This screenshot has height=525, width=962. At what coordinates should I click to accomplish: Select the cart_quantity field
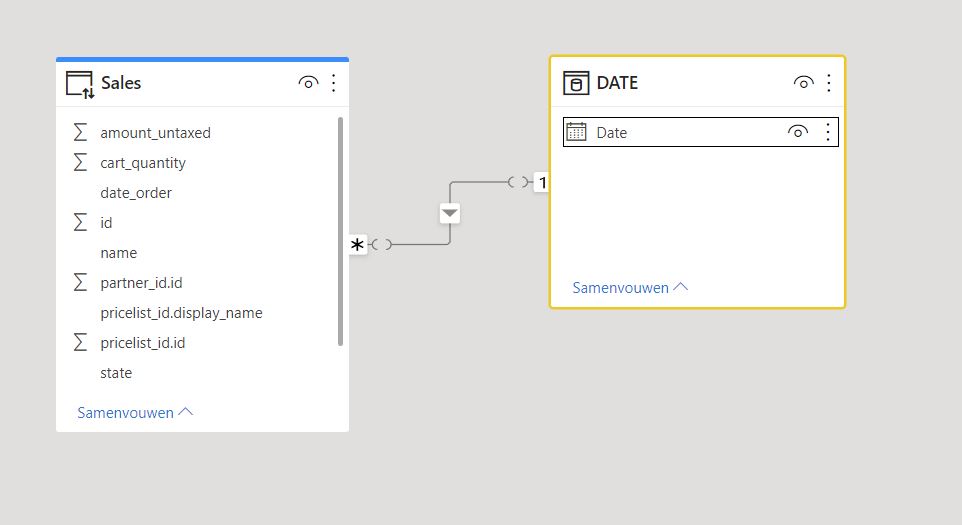(143, 163)
